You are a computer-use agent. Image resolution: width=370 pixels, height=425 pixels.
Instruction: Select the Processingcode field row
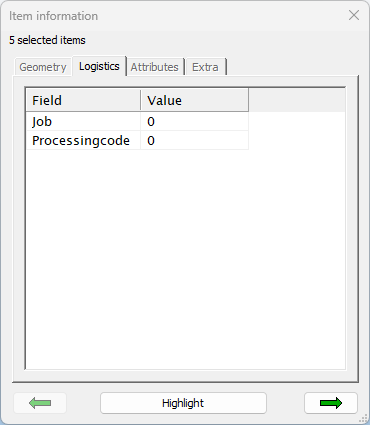tap(137, 140)
